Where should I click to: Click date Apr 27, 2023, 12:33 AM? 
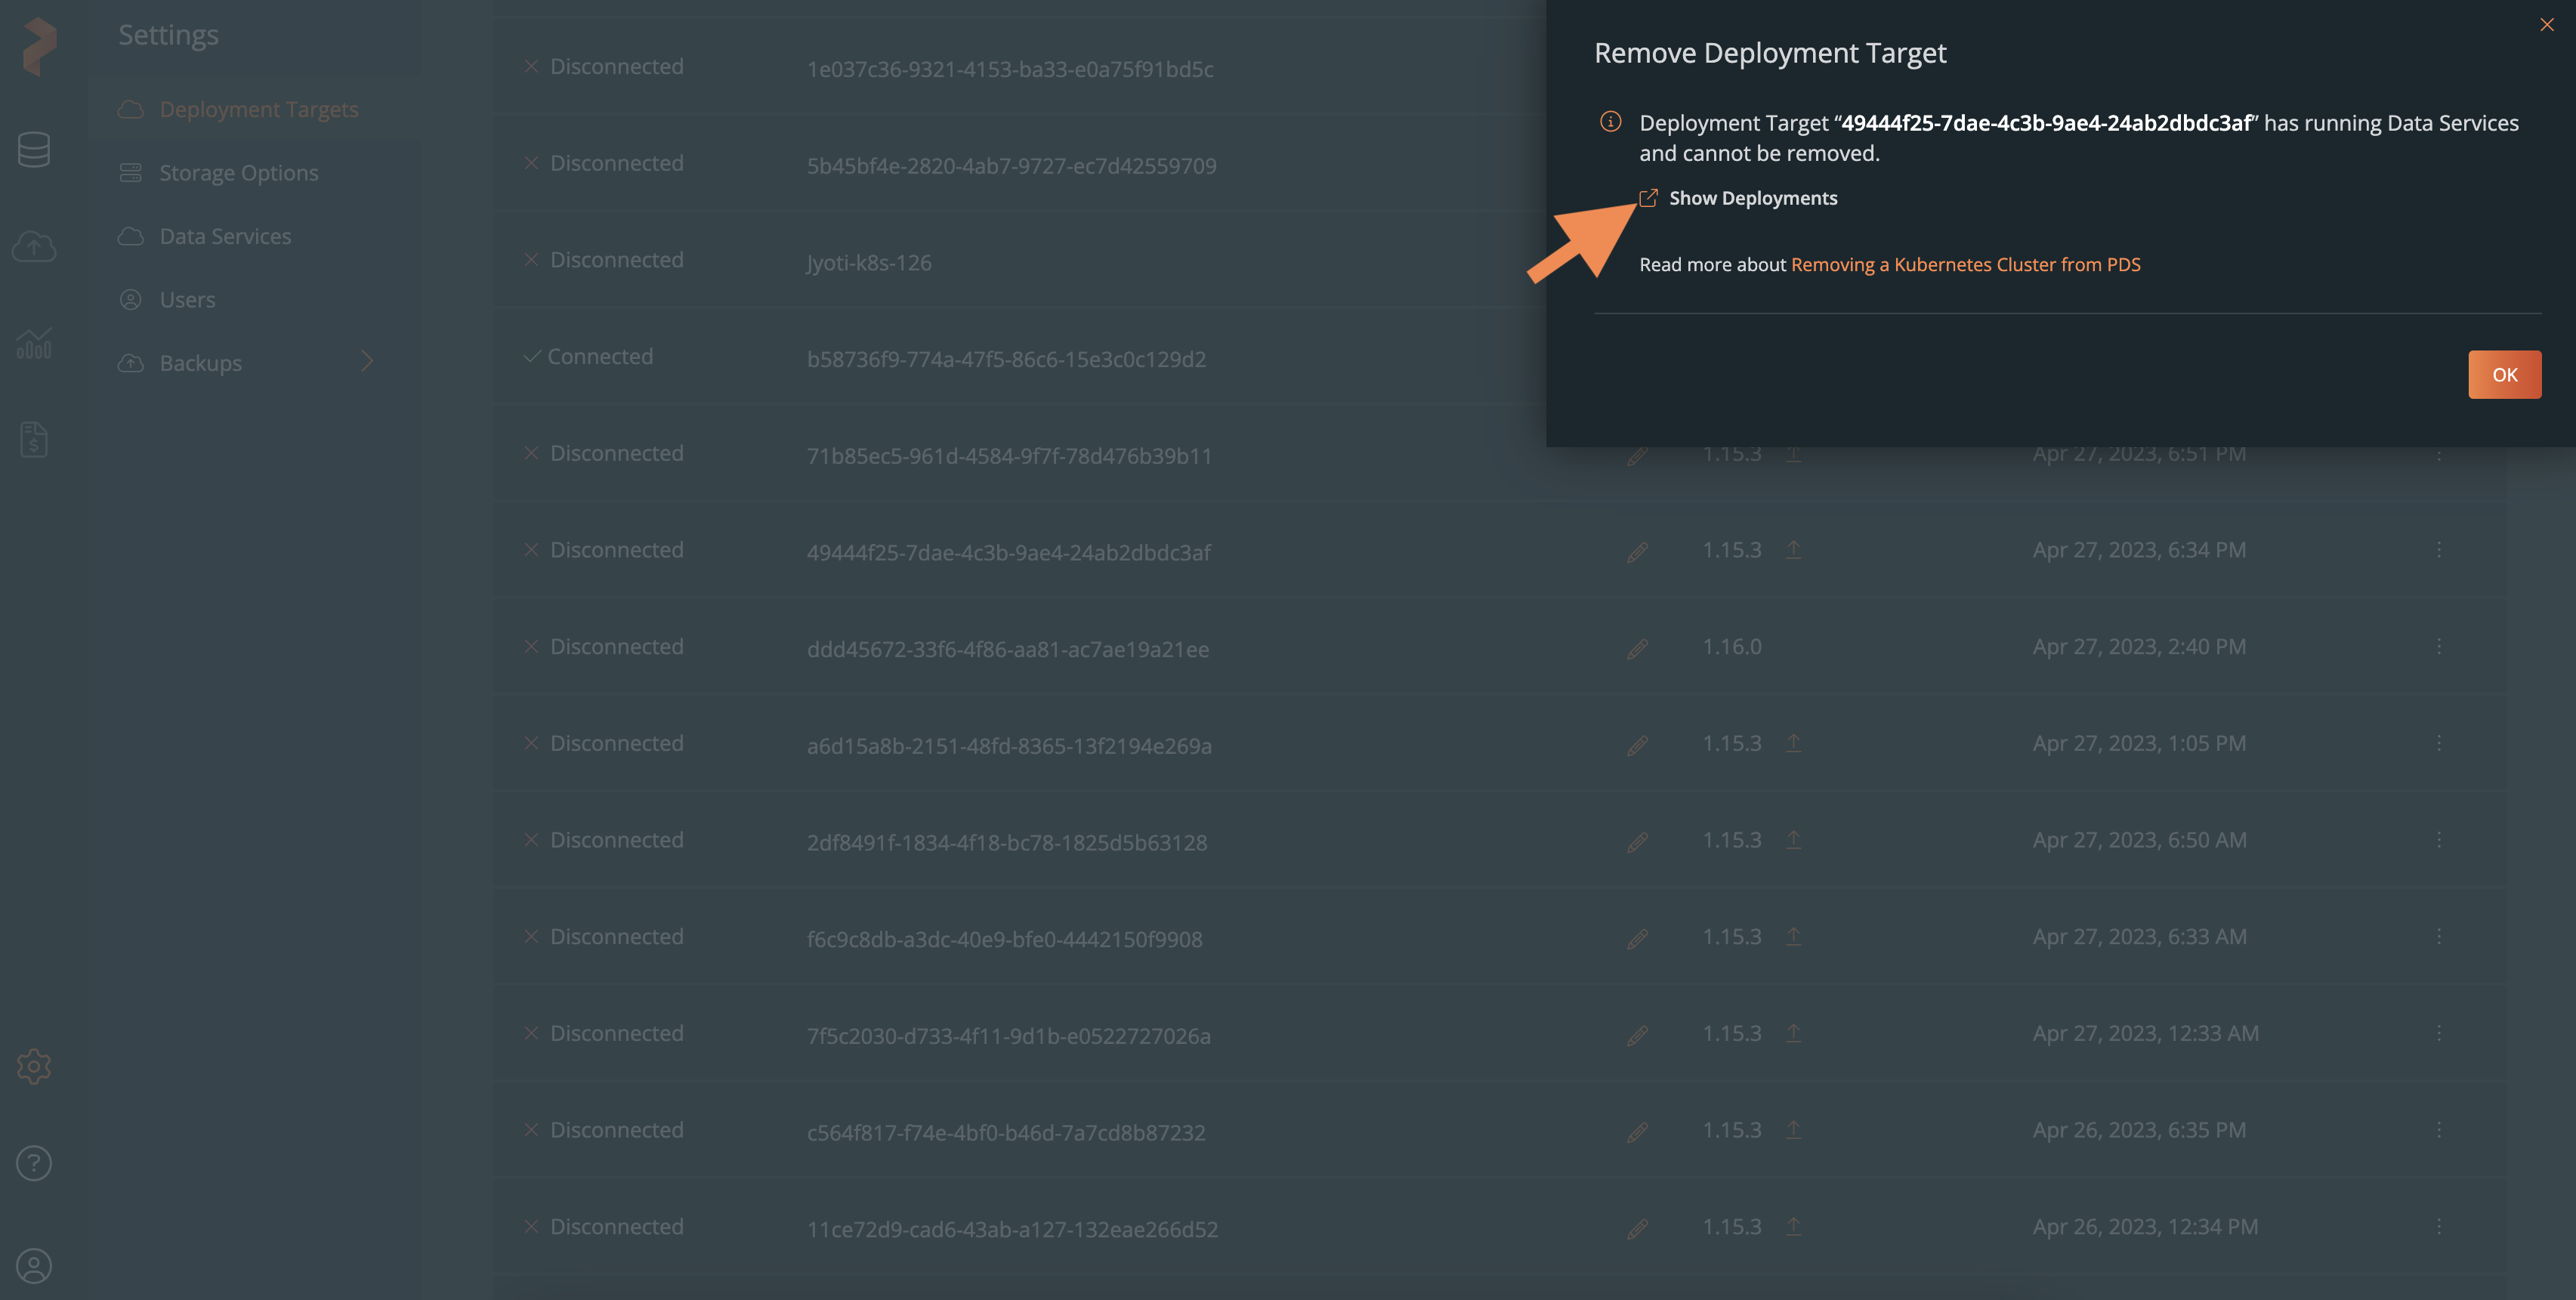(x=2146, y=1033)
